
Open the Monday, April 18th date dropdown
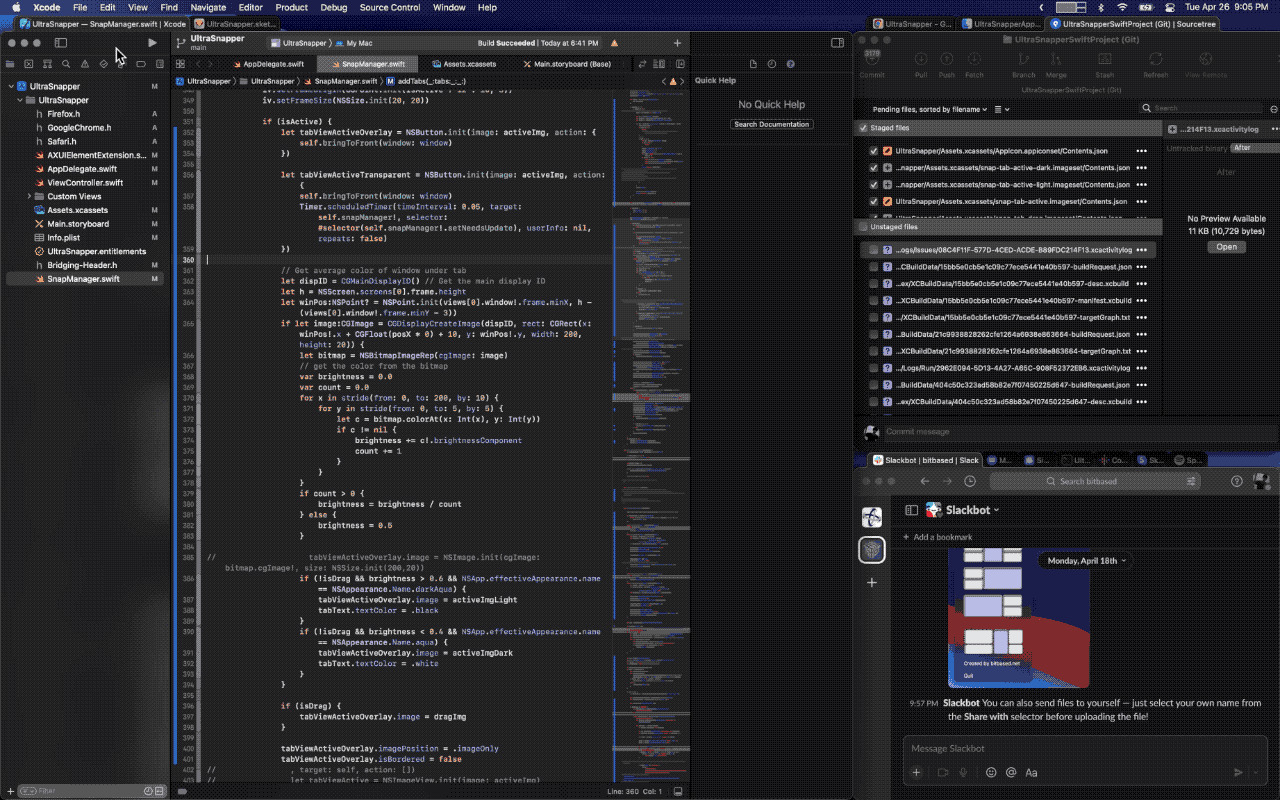pyautogui.click(x=1085, y=561)
